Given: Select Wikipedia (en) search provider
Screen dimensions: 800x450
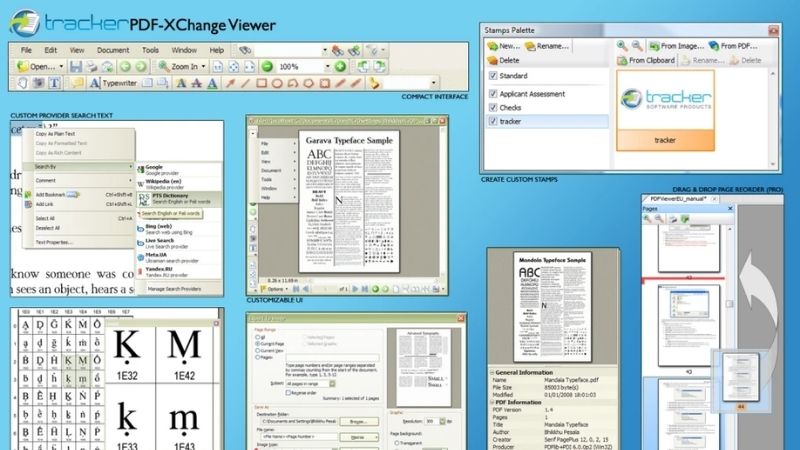Looking at the screenshot, I should tap(179, 184).
